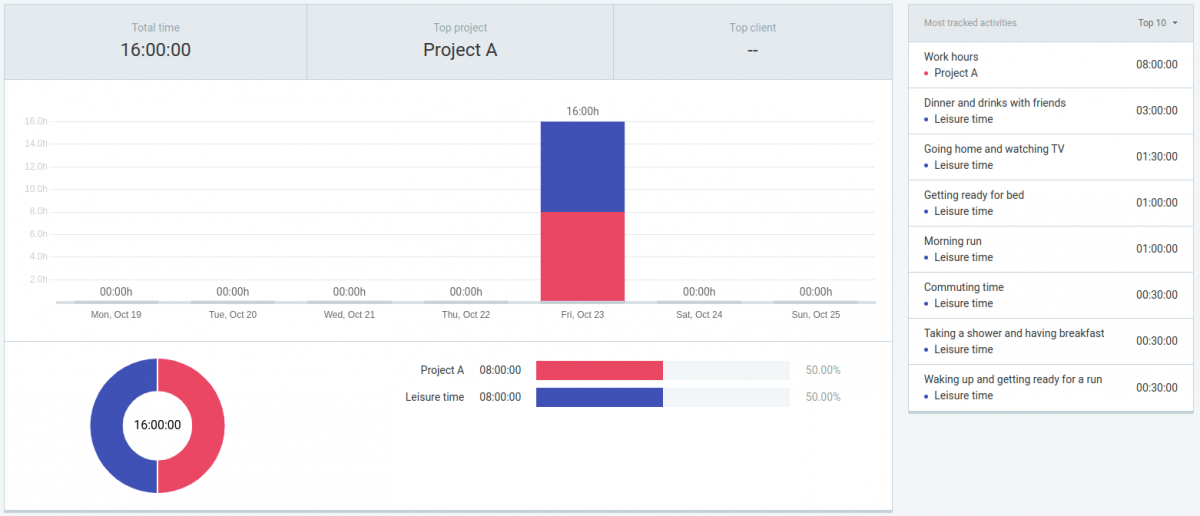1200x516 pixels.
Task: Click the red Project A progress bar
Action: point(599,370)
